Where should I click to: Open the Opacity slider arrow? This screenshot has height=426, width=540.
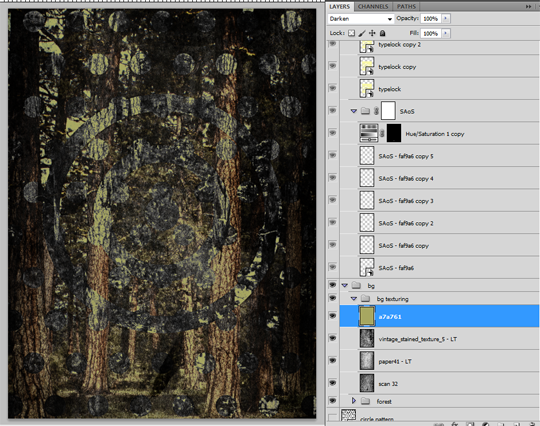coord(446,18)
